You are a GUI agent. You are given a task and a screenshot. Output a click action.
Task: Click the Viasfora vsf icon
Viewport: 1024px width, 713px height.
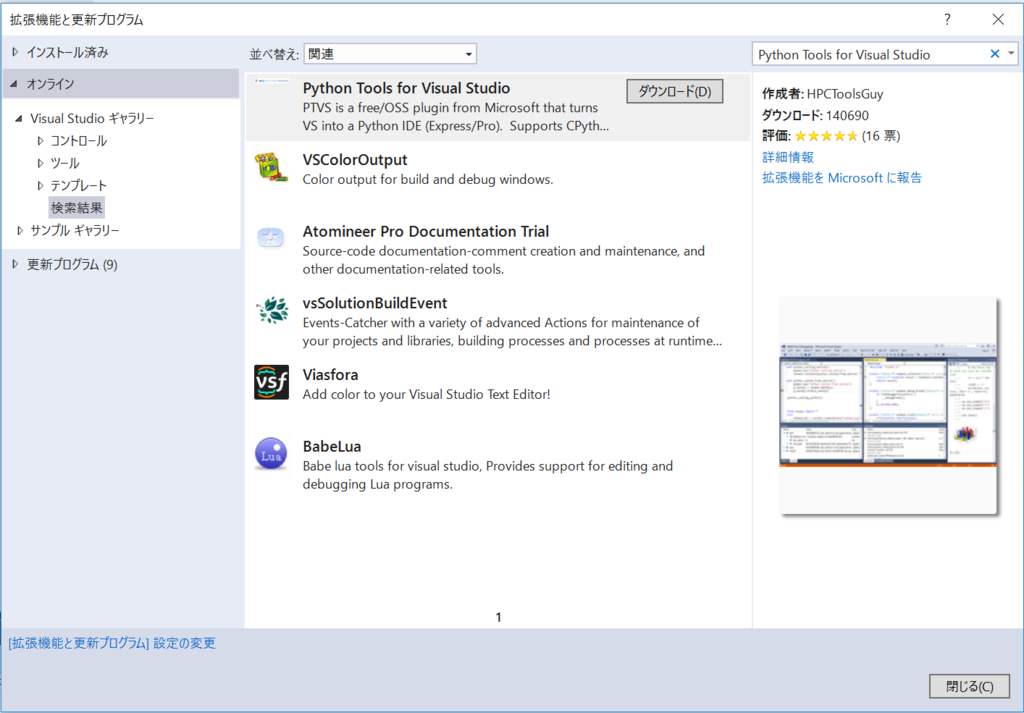tap(271, 382)
